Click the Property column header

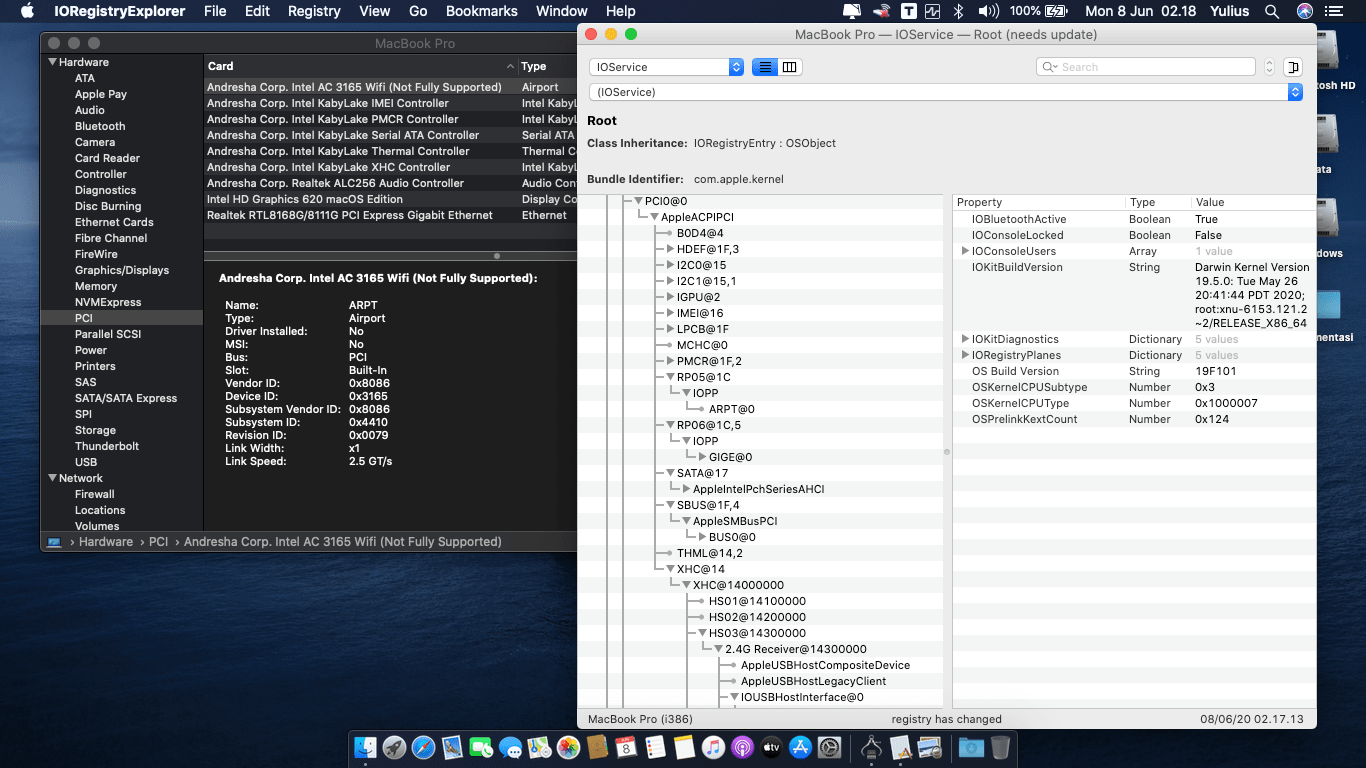(1039, 202)
